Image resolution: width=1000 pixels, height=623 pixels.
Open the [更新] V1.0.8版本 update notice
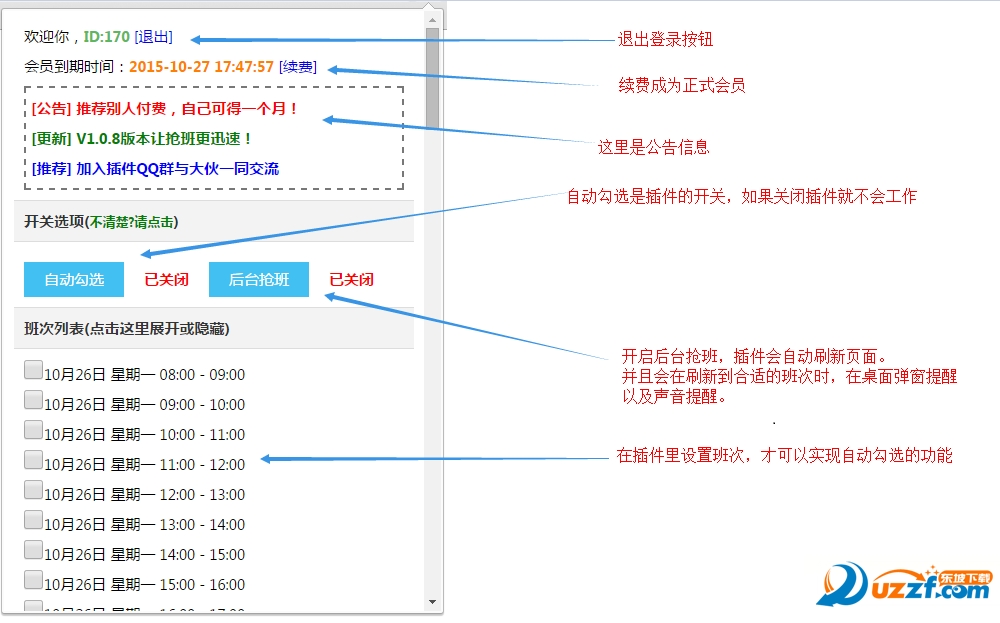tap(142, 139)
